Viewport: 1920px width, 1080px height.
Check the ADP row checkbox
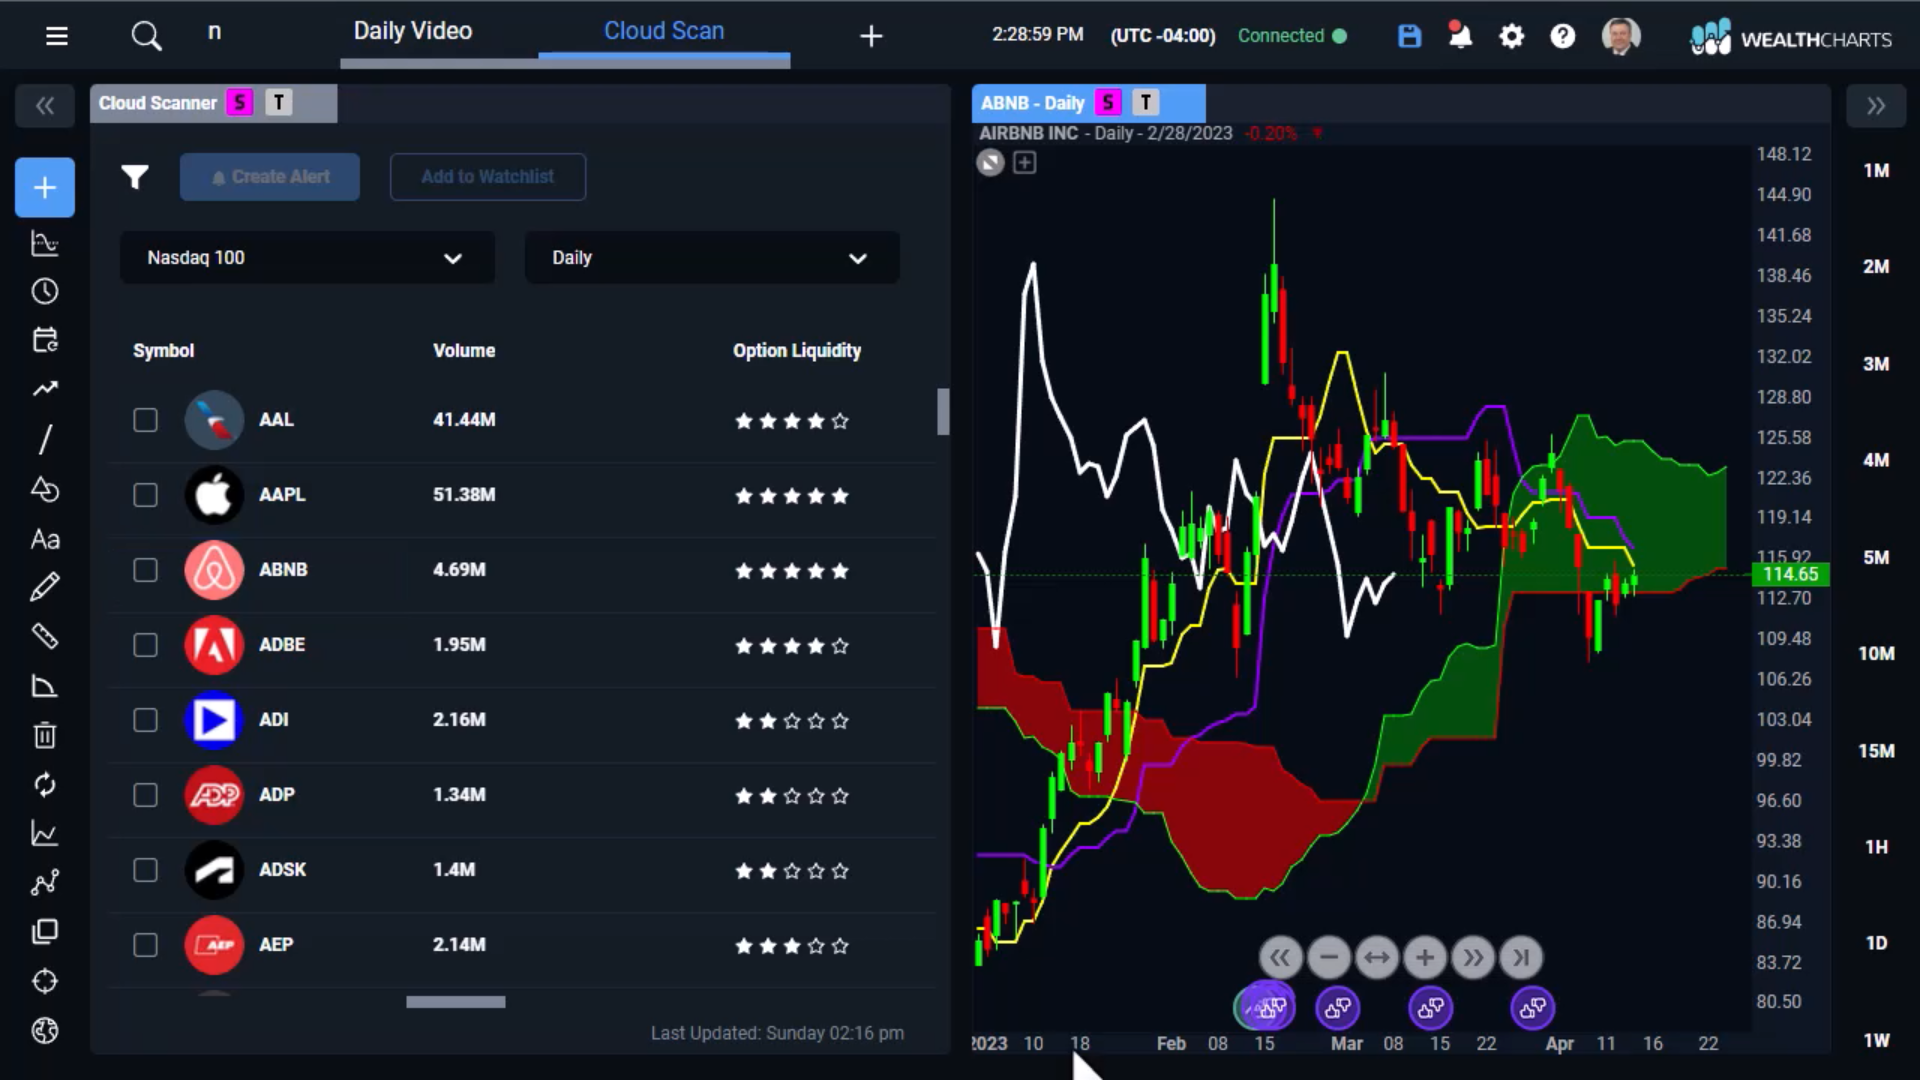pyautogui.click(x=146, y=795)
